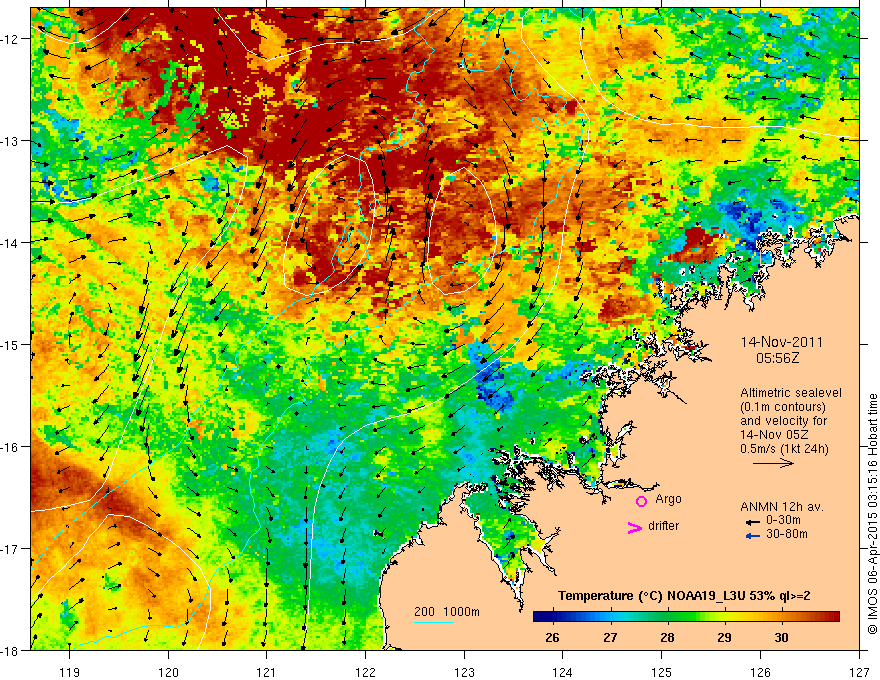880x680 pixels.
Task: Click the '(0.1m contours)' caption line
Action: coord(783,407)
